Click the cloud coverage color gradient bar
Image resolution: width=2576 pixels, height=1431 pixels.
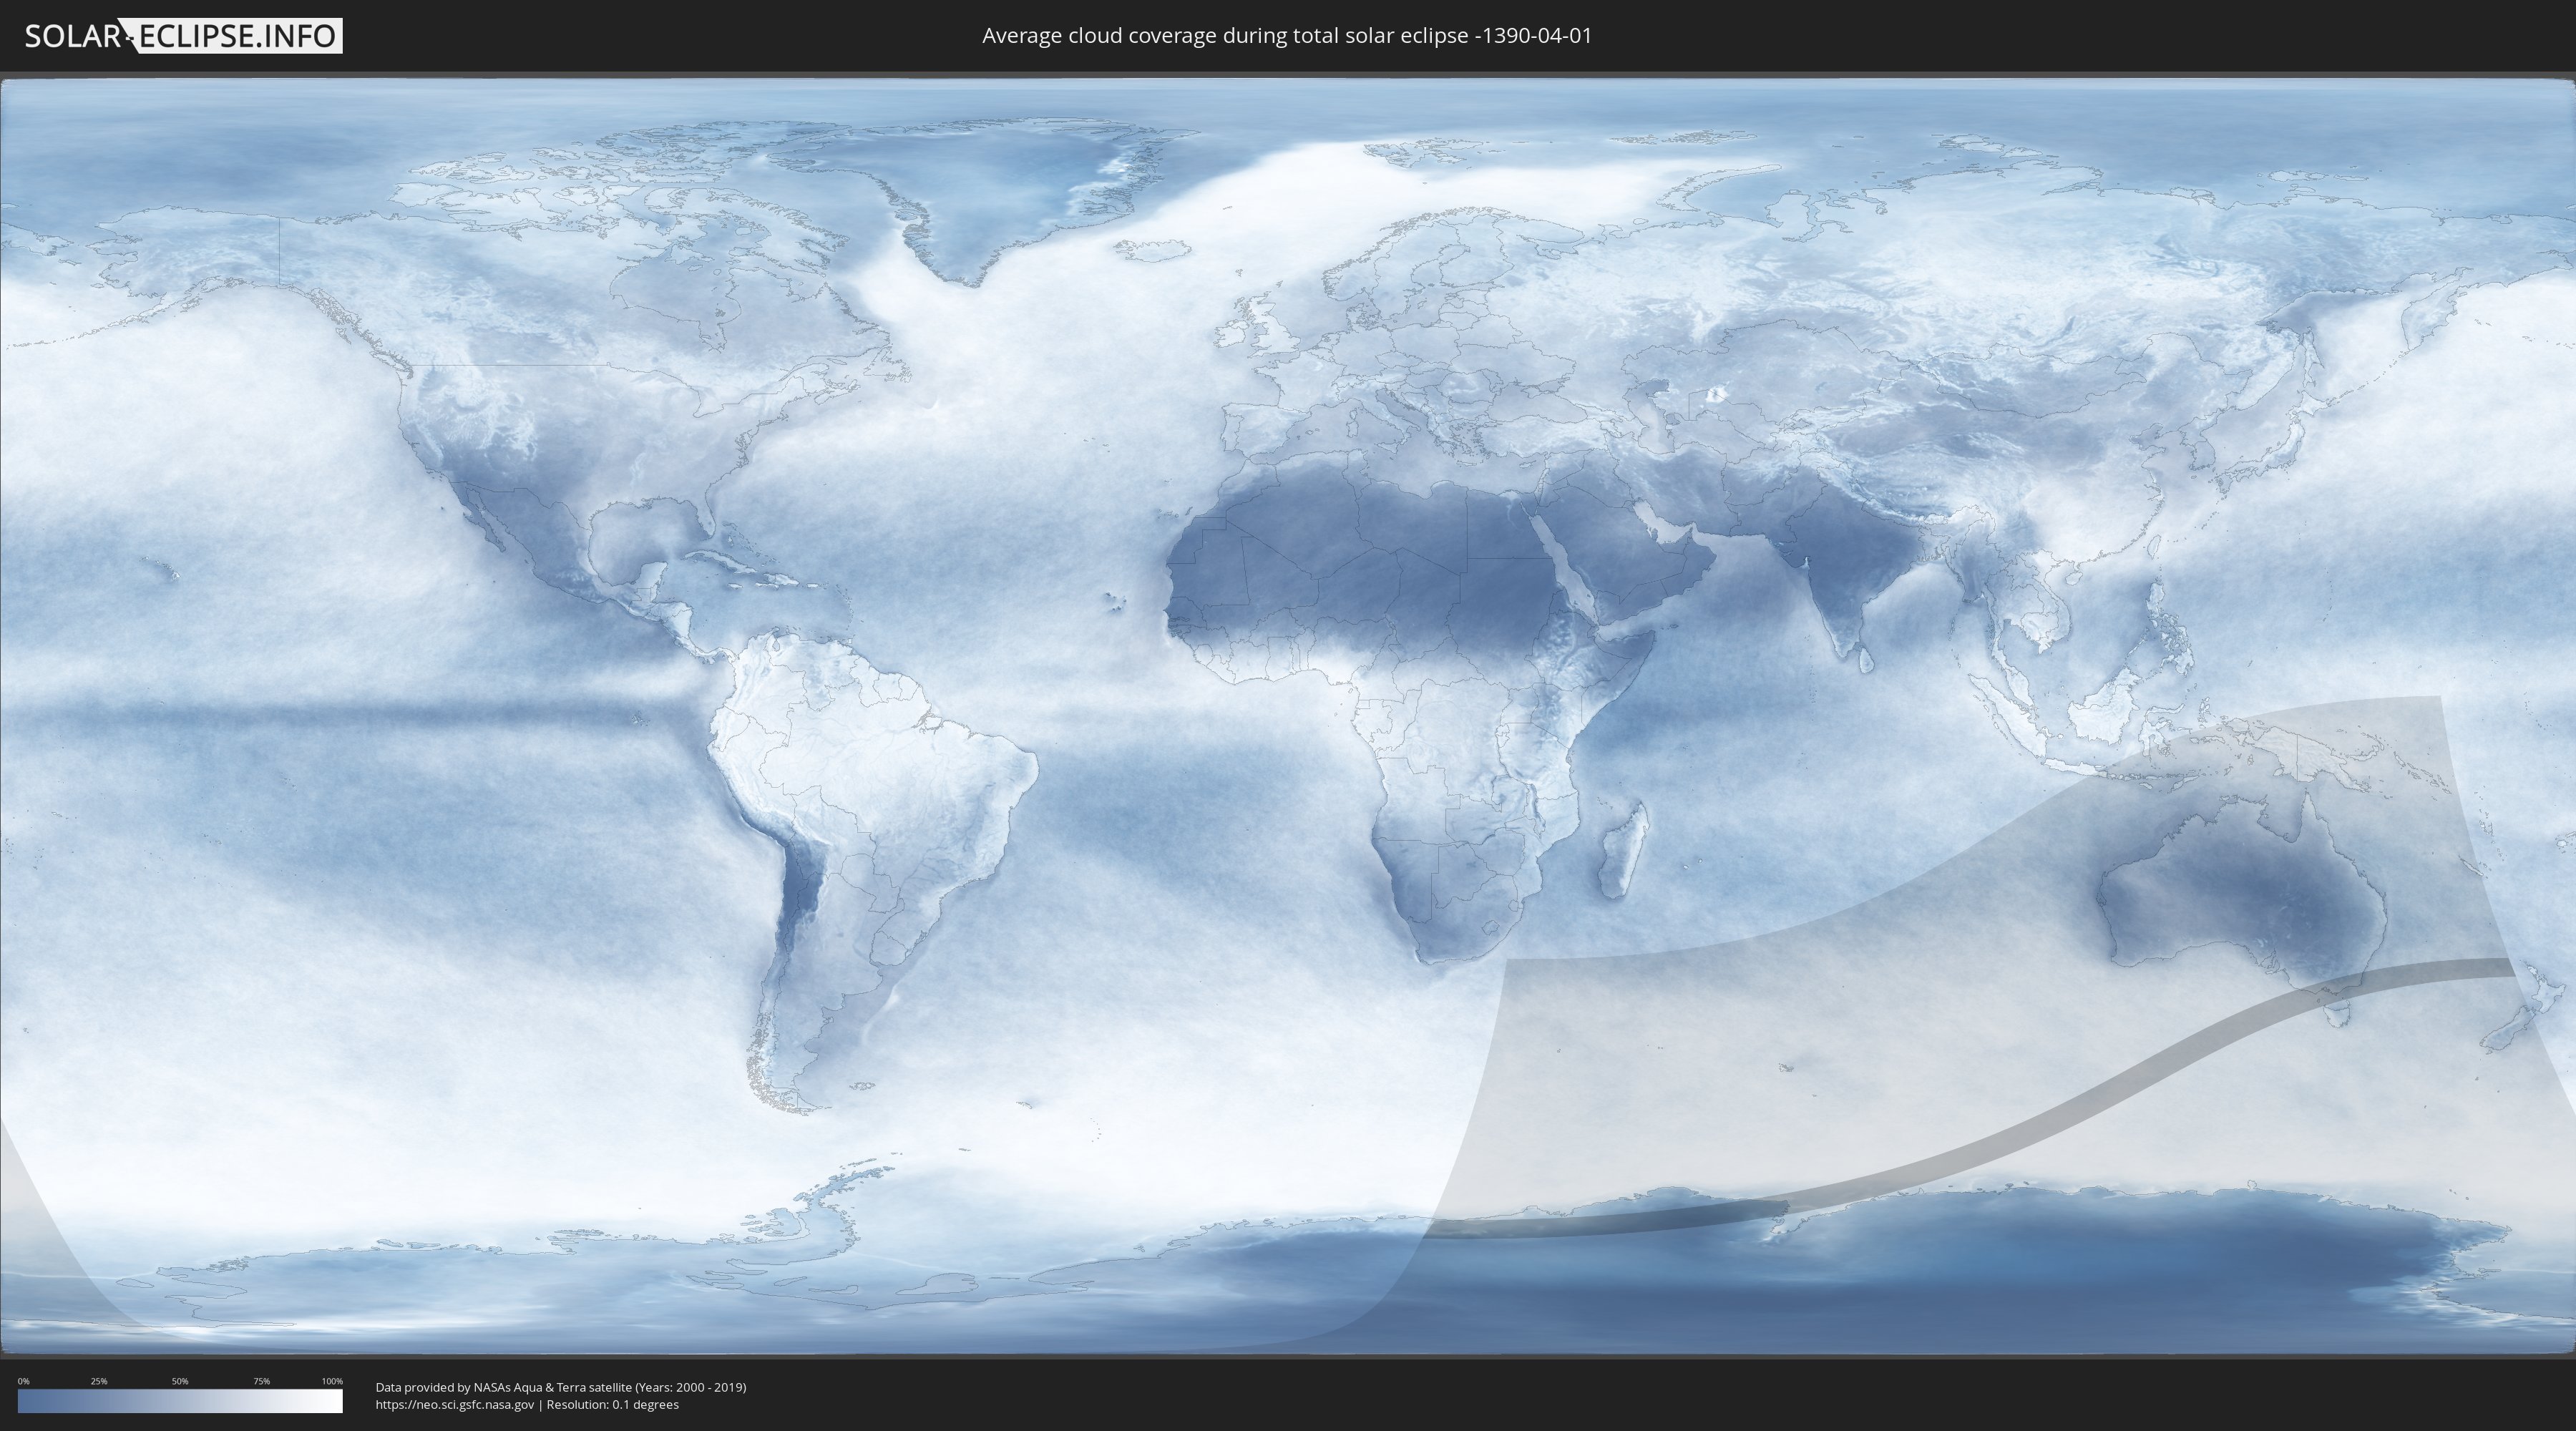tap(180, 1401)
